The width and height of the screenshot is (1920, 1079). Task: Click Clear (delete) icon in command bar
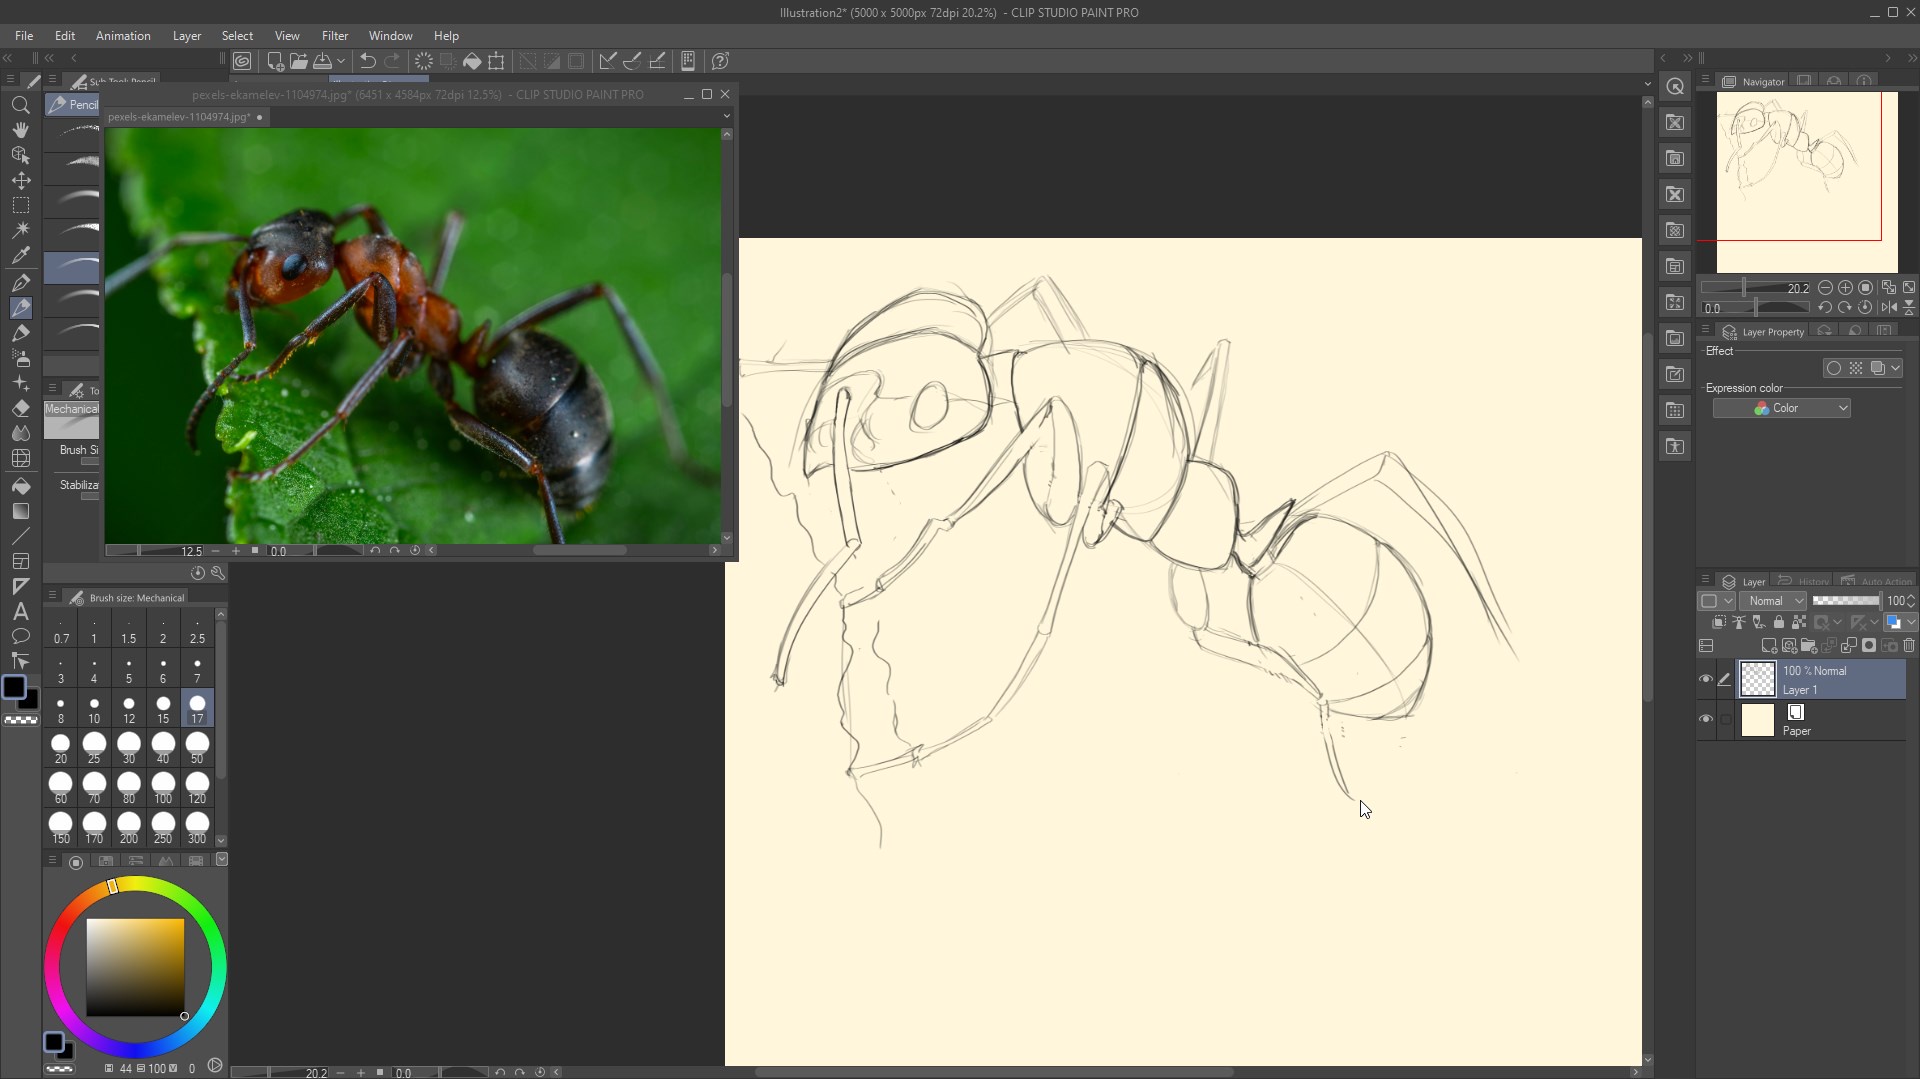pos(424,61)
